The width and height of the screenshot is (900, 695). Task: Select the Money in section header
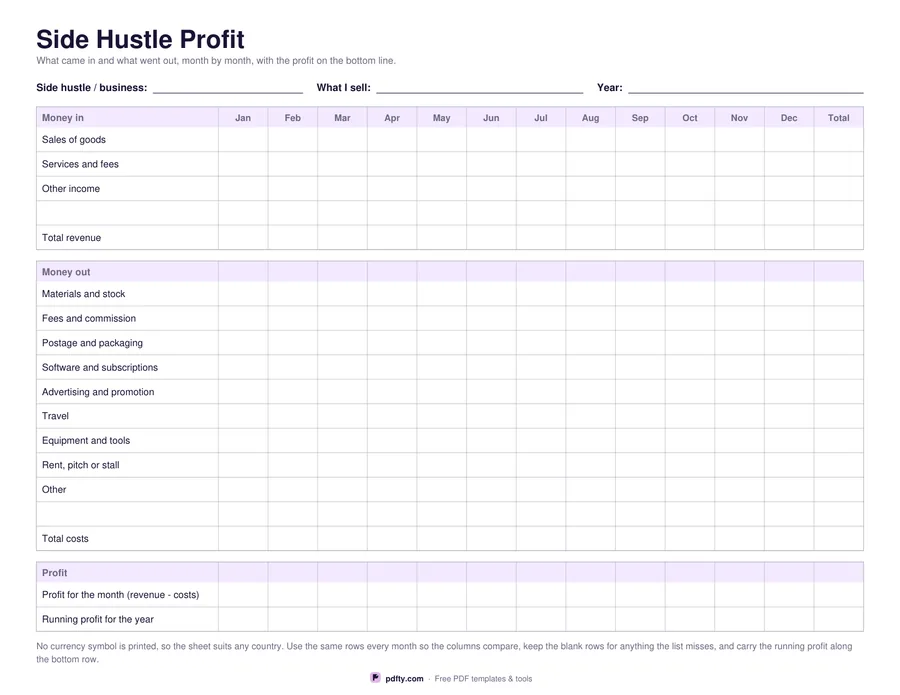pos(63,118)
